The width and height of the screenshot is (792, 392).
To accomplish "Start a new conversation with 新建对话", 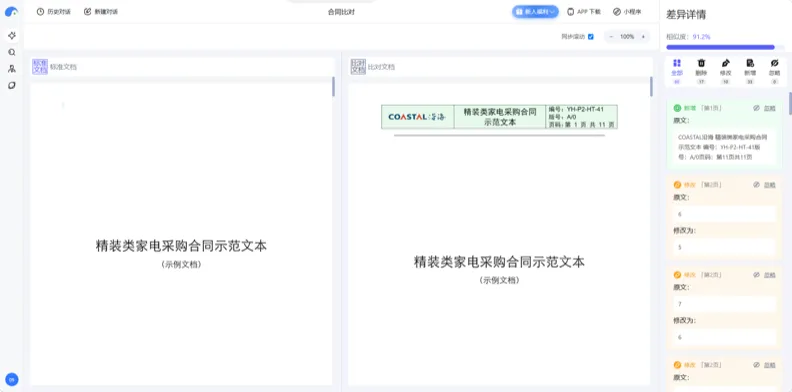I will click(x=101, y=12).
